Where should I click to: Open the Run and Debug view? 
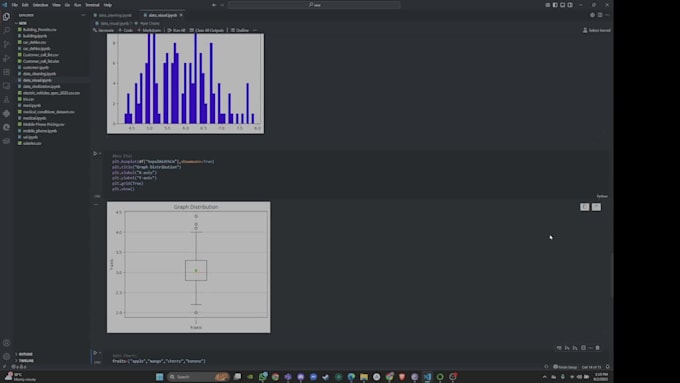coord(7,58)
